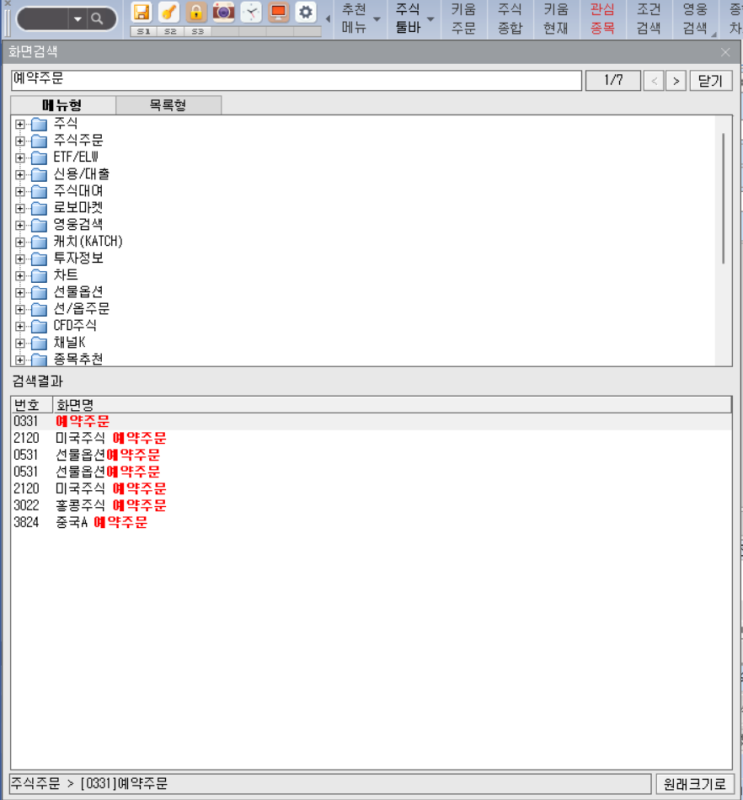The width and height of the screenshot is (743, 800).
Task: Open 관심종목 from the toolbar
Action: 602,19
